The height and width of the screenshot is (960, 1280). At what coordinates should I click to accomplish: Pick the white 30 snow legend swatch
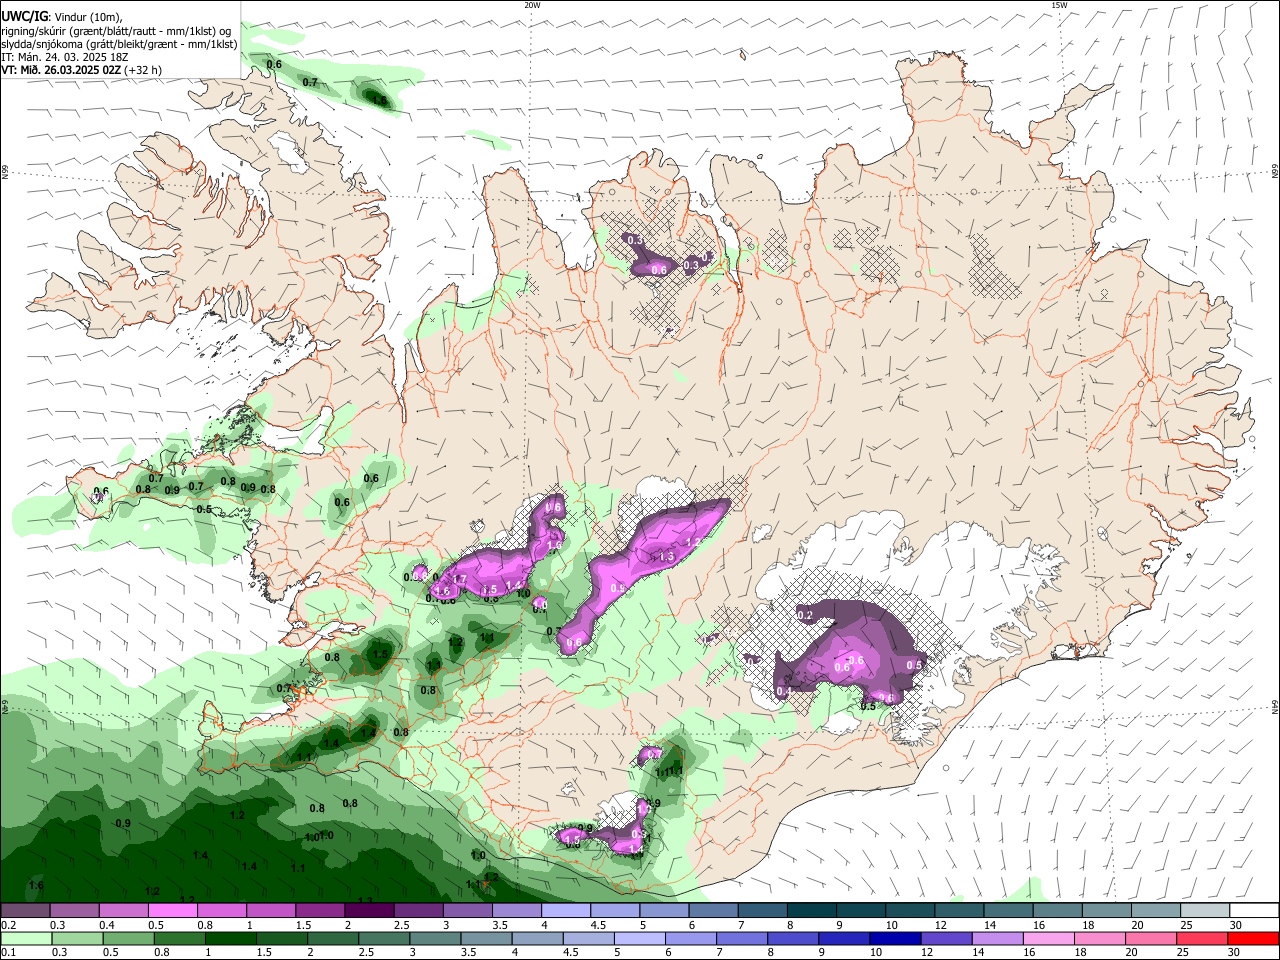[1255, 911]
